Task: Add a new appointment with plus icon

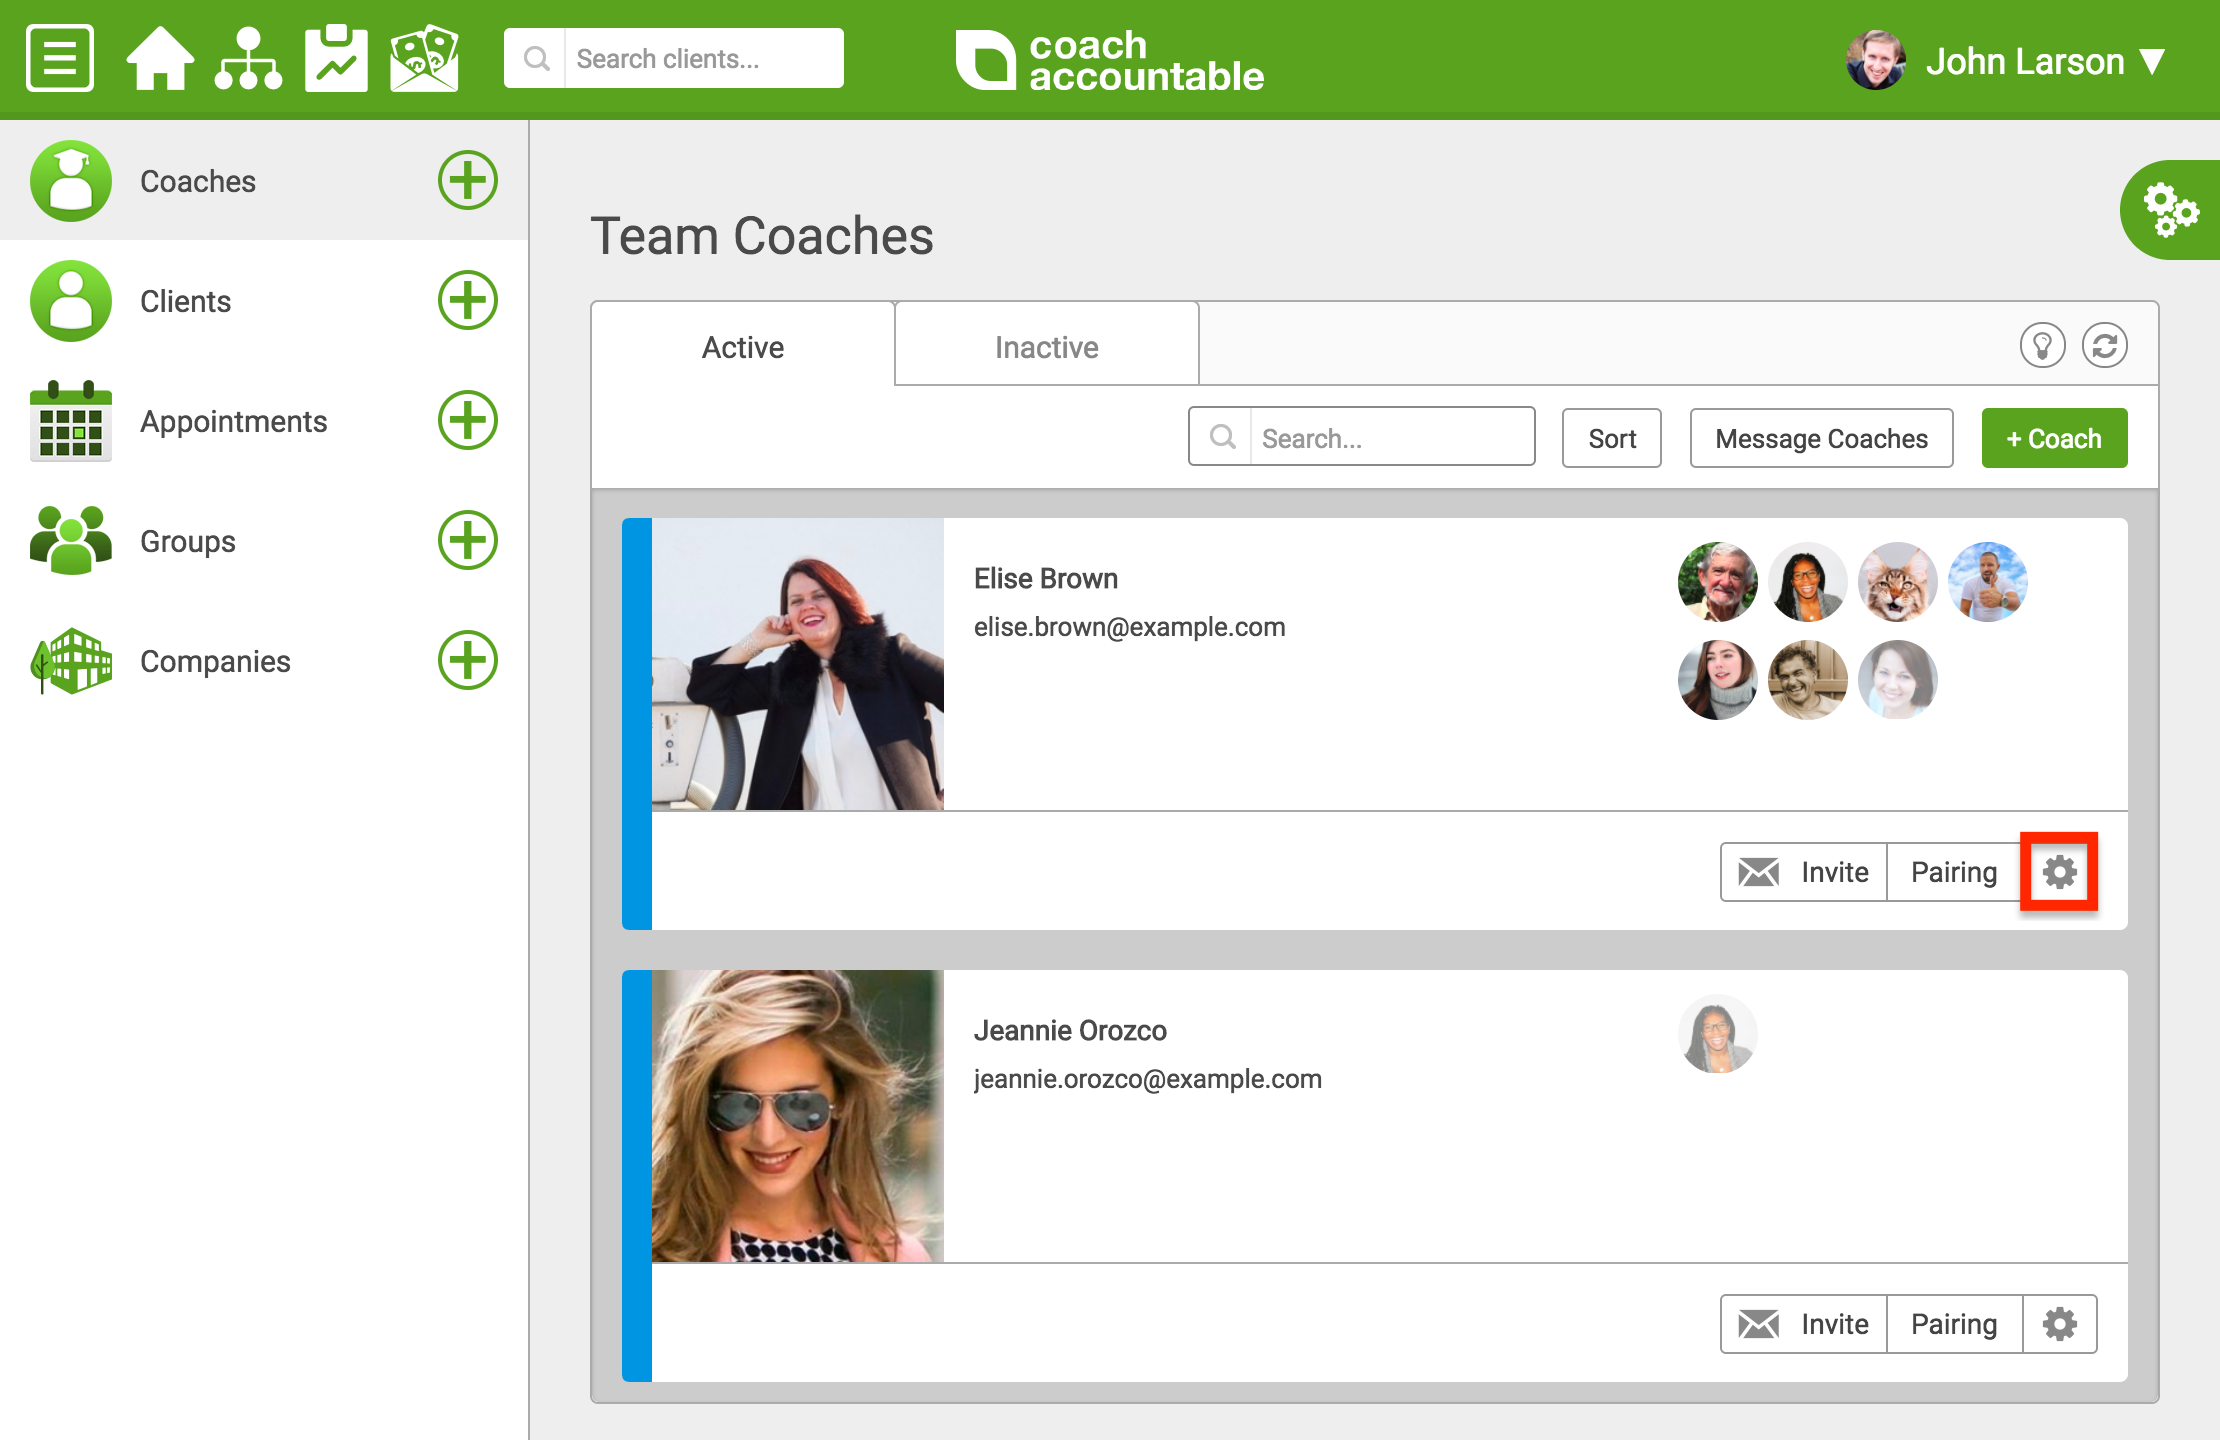Action: point(468,420)
